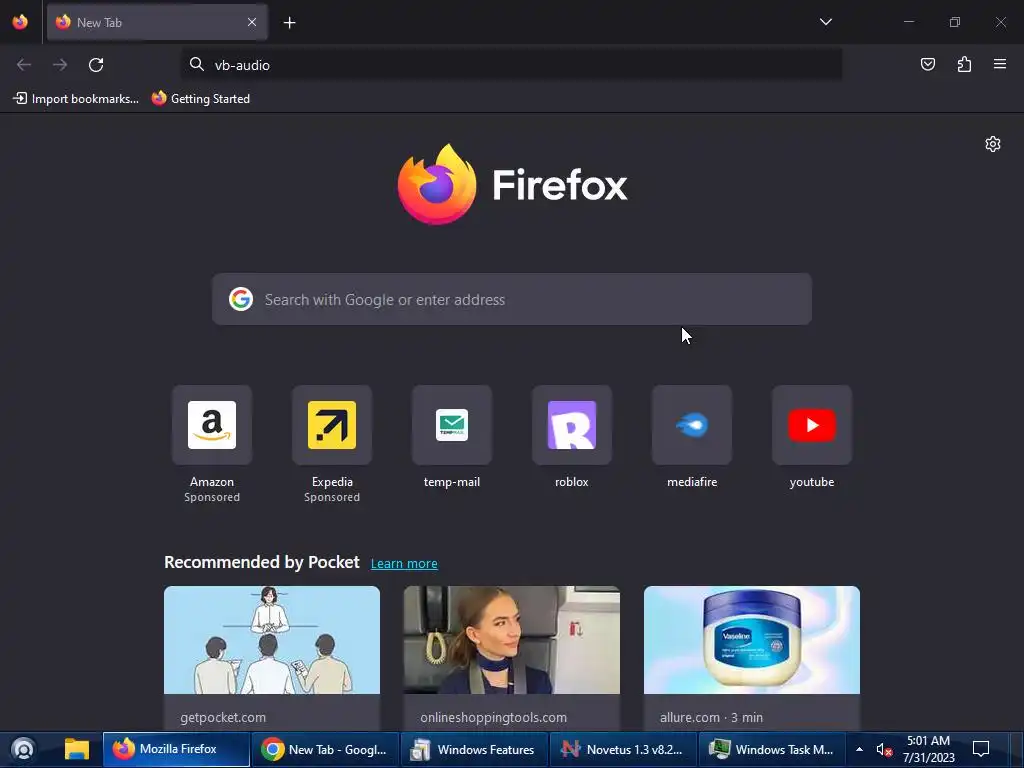This screenshot has width=1024, height=768.
Task: Go forward with the forward arrow
Action: pyautogui.click(x=60, y=65)
